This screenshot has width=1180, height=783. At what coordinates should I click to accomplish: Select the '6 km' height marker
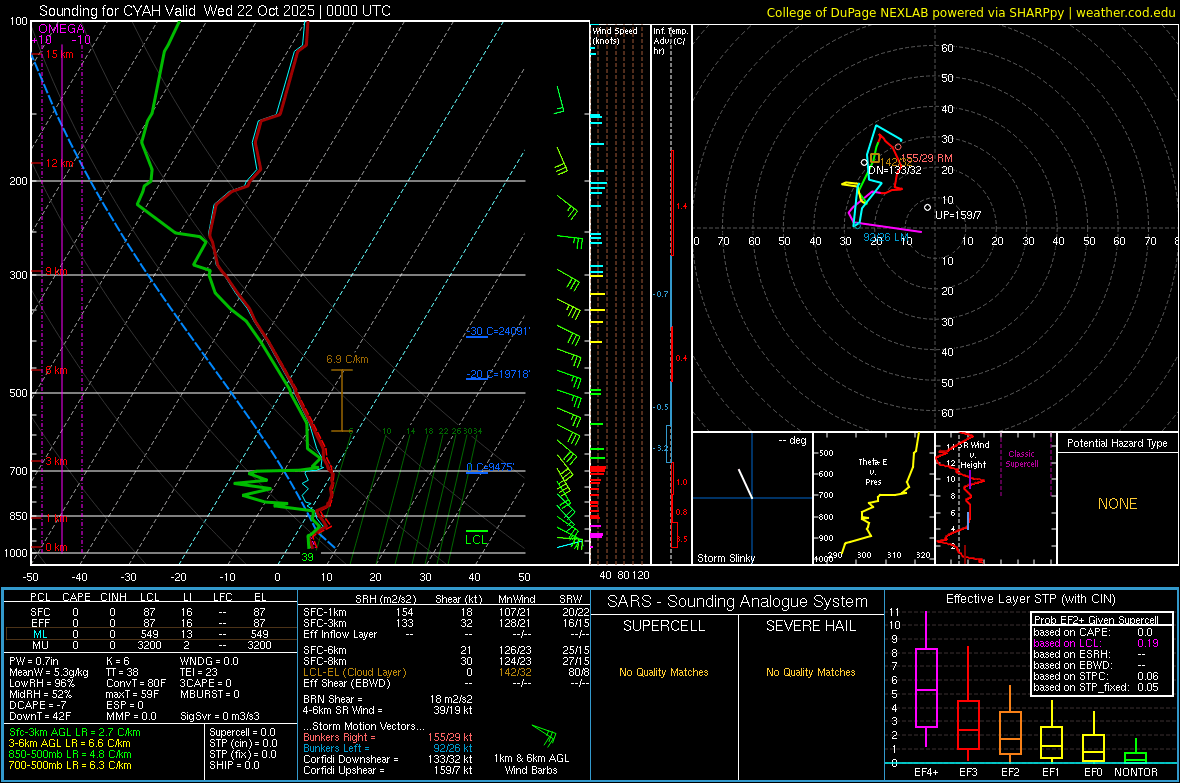pos(56,370)
